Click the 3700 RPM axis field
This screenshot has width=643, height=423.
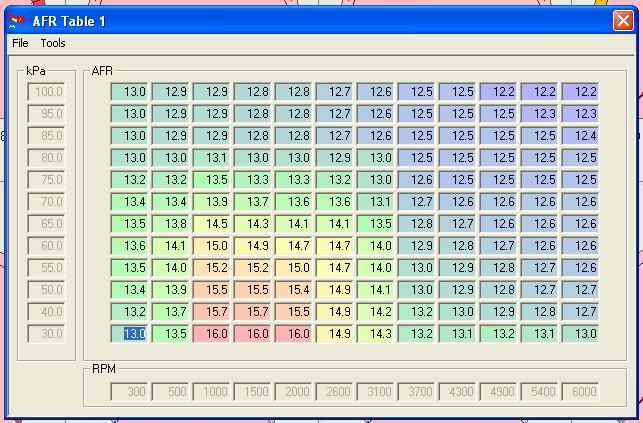(x=416, y=392)
